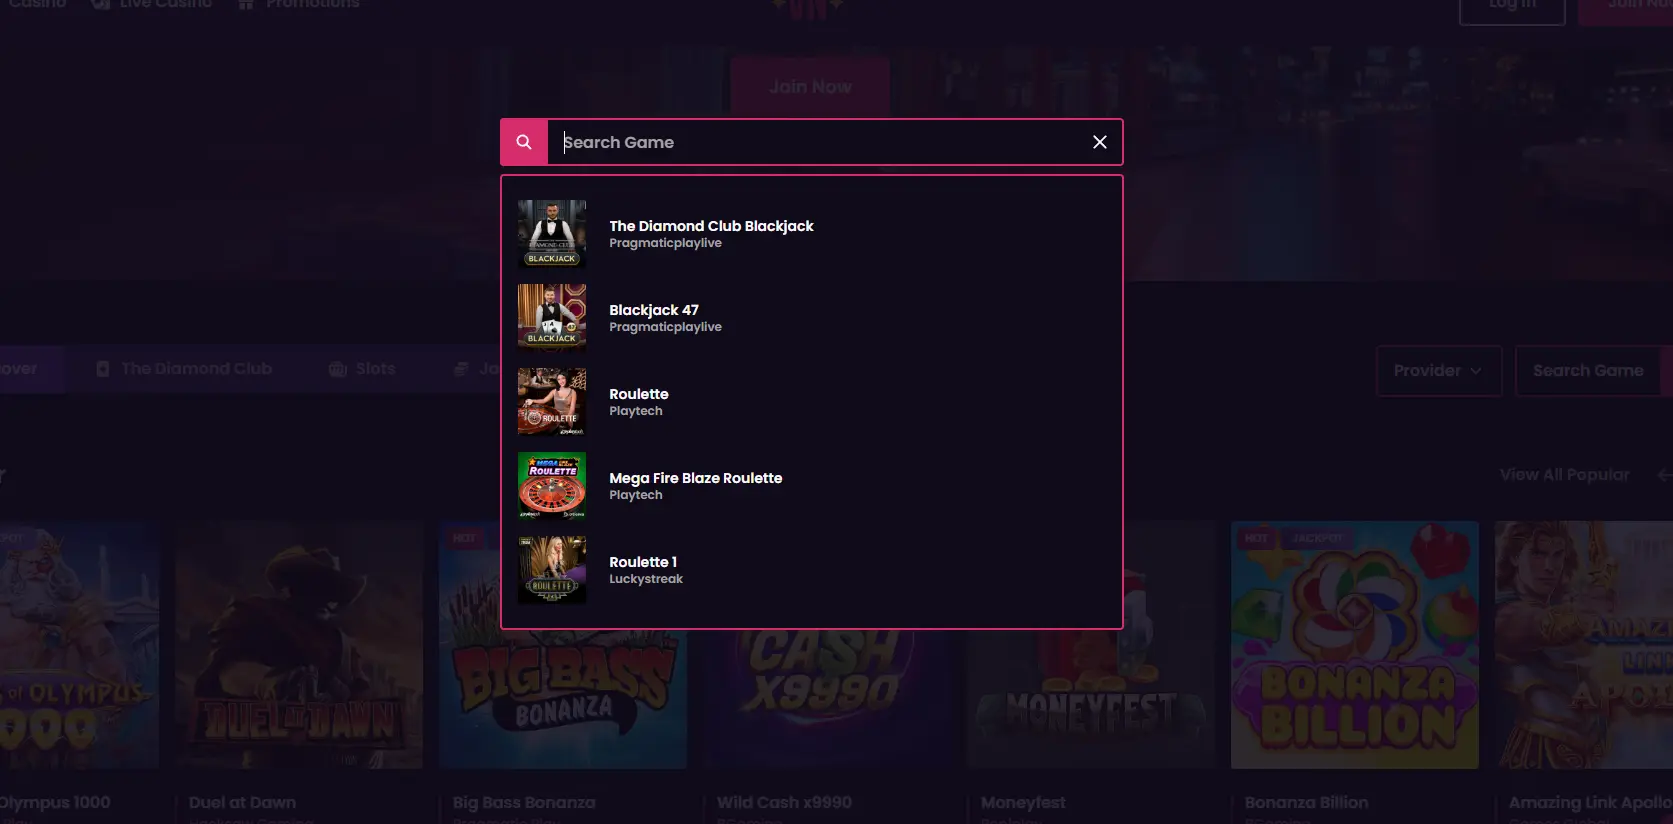The image size is (1673, 824).
Task: Click the Join Now banner button
Action: point(810,87)
